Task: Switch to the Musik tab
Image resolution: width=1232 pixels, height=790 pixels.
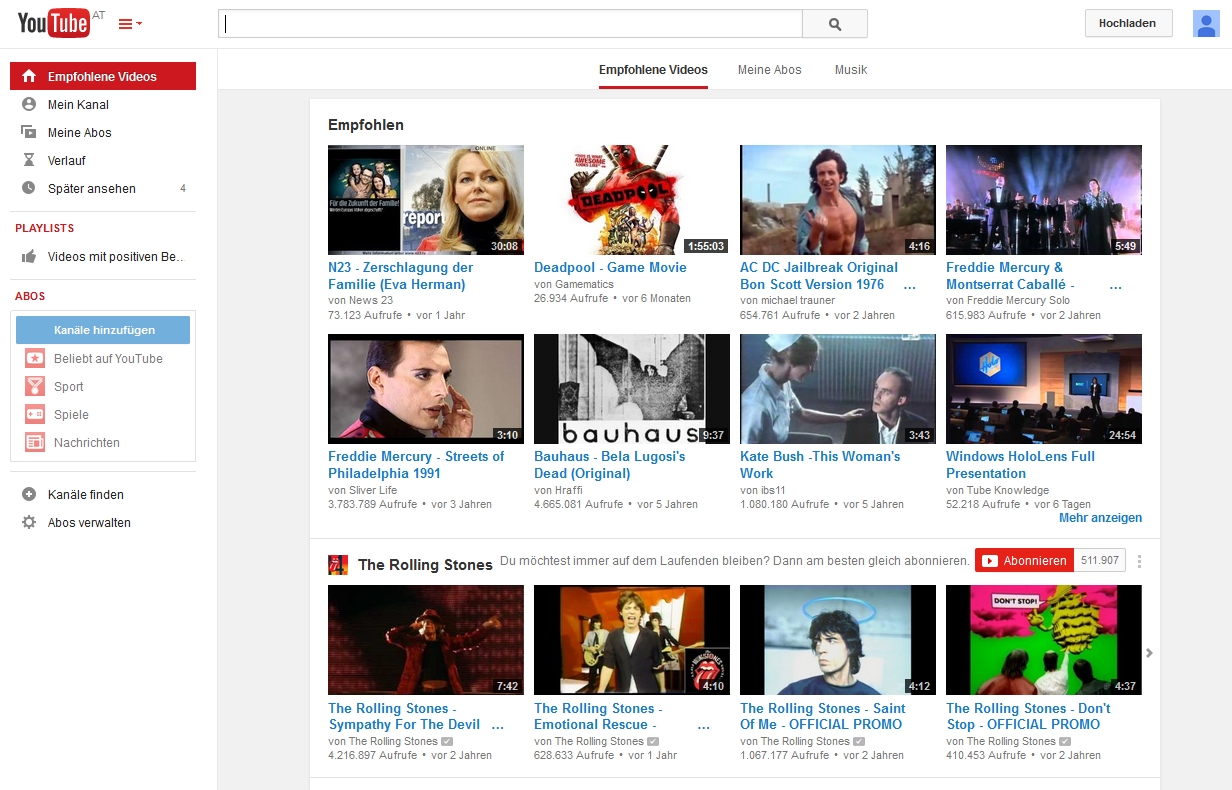Action: 851,70
